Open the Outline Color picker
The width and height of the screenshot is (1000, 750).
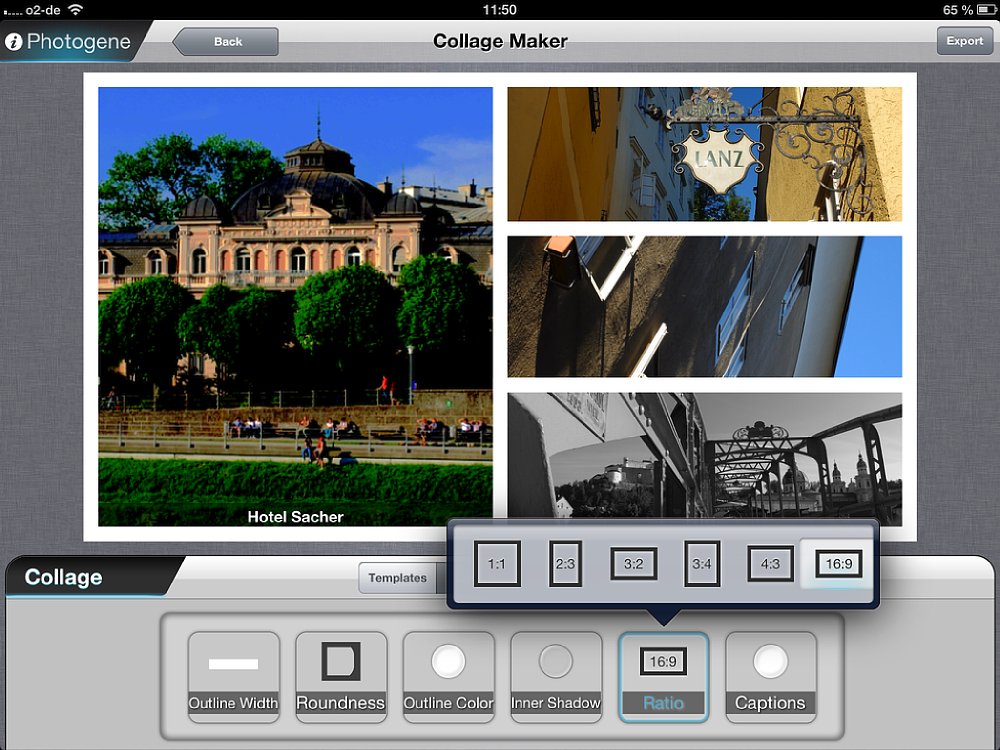[448, 677]
